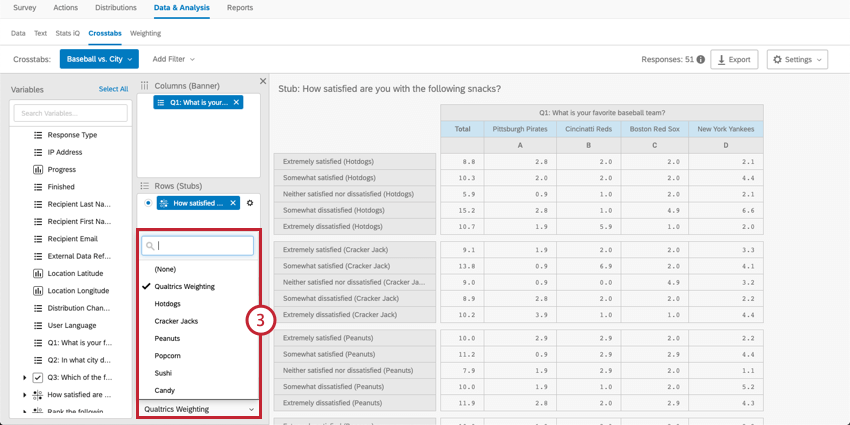Open the Baseball vs. City crosstab dropdown
This screenshot has height=425, width=850.
[x=99, y=59]
